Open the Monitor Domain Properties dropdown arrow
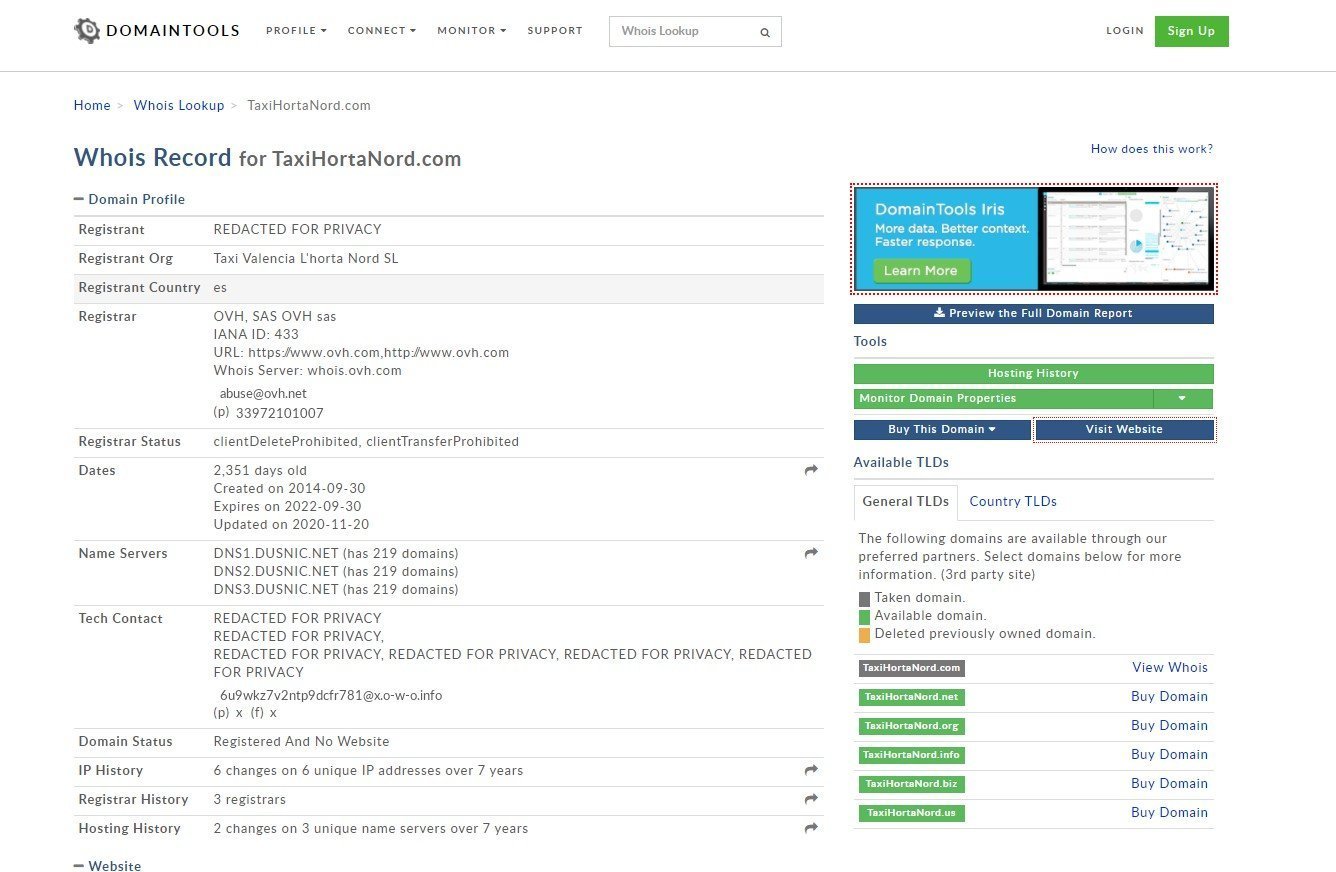This screenshot has height=872, width=1336. (1182, 398)
